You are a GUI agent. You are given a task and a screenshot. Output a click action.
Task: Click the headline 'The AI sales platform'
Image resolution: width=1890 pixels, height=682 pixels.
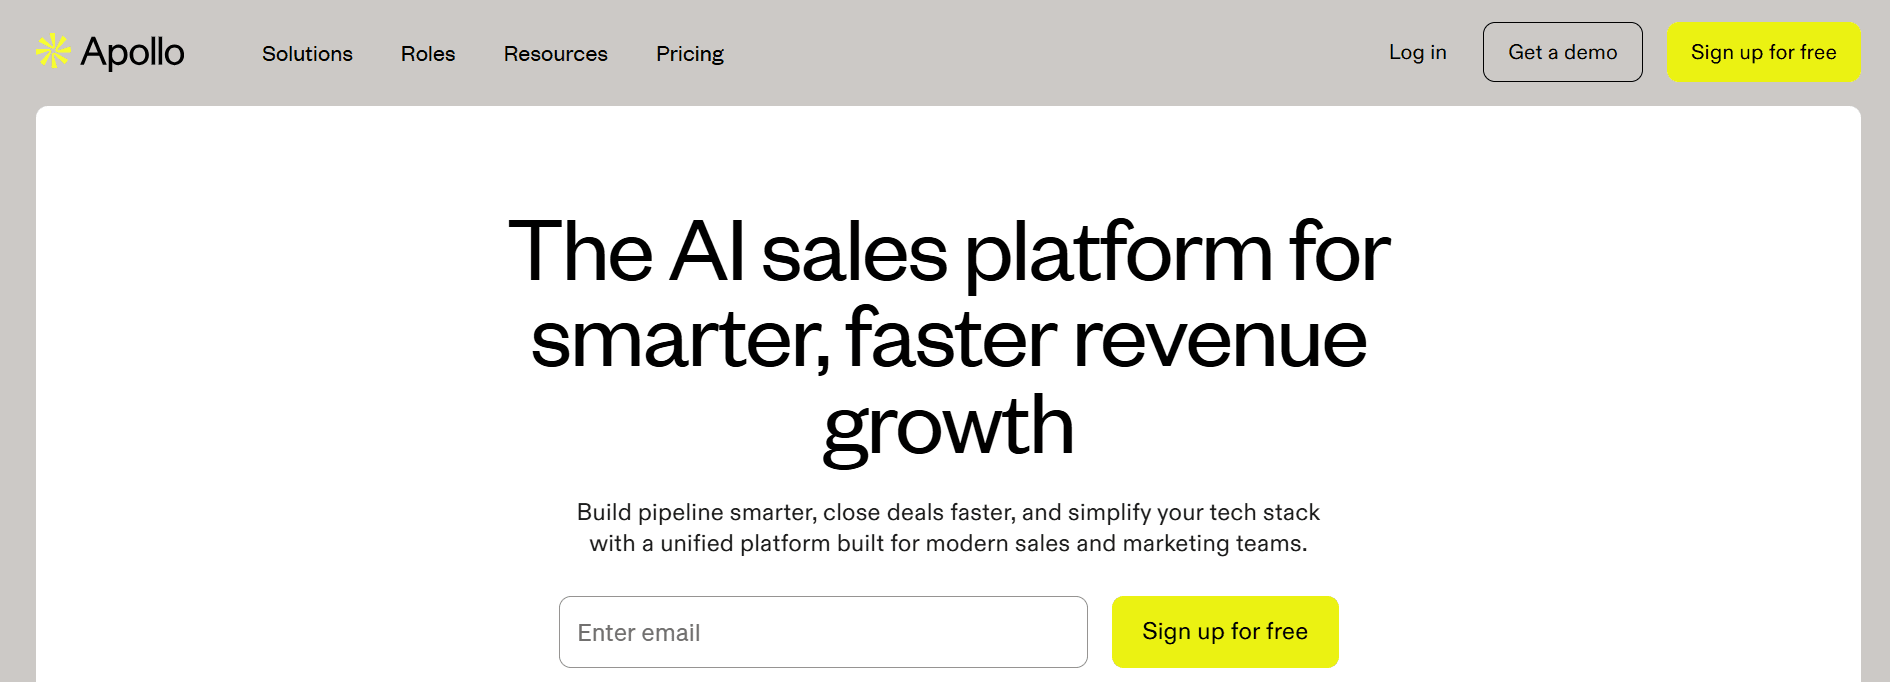tap(948, 255)
